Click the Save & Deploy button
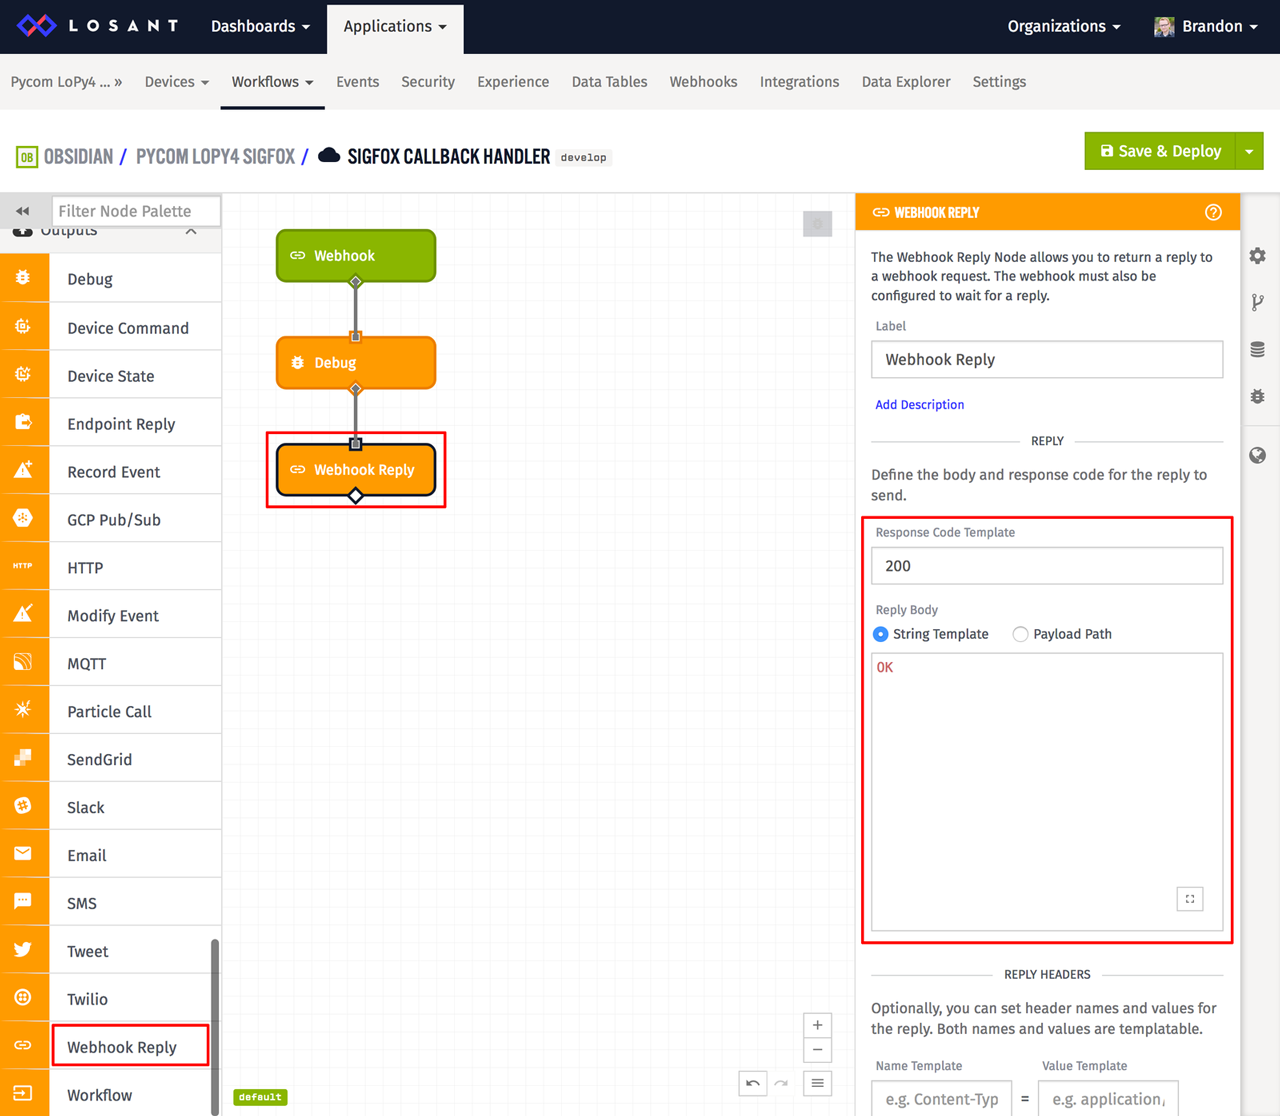The height and width of the screenshot is (1116, 1280). [1160, 151]
